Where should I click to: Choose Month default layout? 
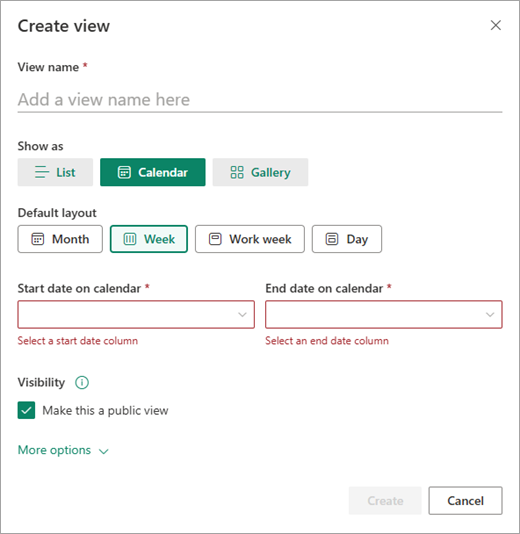point(60,239)
